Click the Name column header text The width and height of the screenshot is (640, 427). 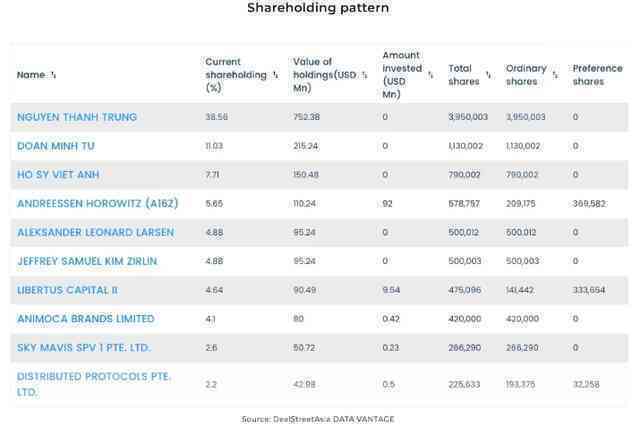[x=31, y=75]
